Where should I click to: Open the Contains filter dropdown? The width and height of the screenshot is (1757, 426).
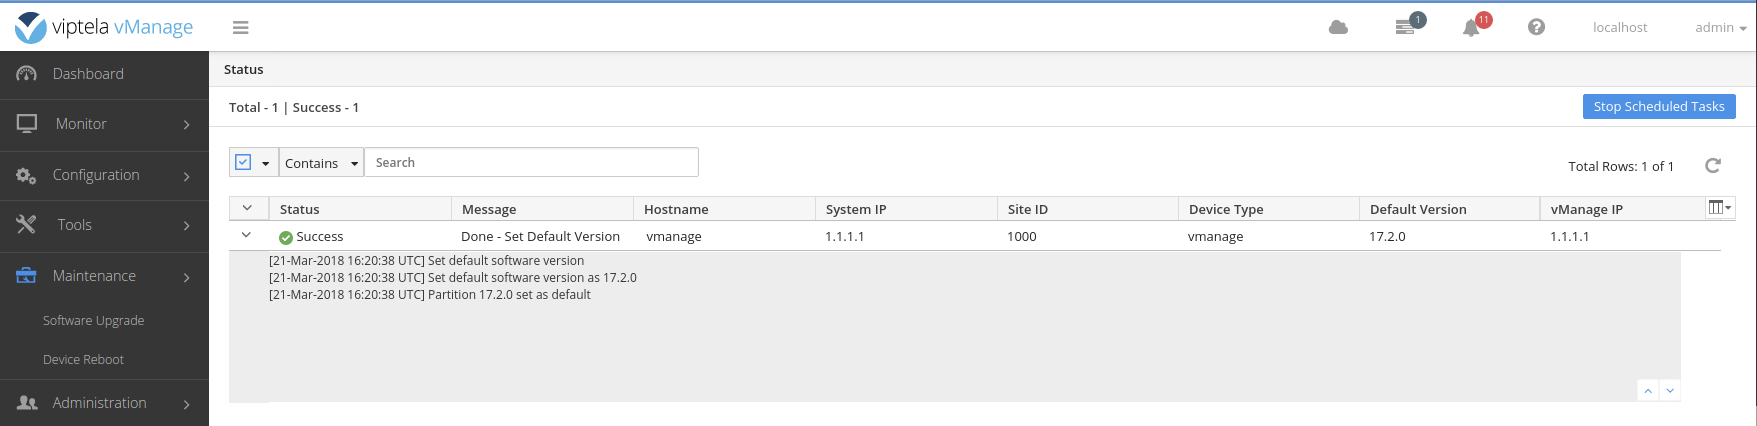tap(321, 163)
